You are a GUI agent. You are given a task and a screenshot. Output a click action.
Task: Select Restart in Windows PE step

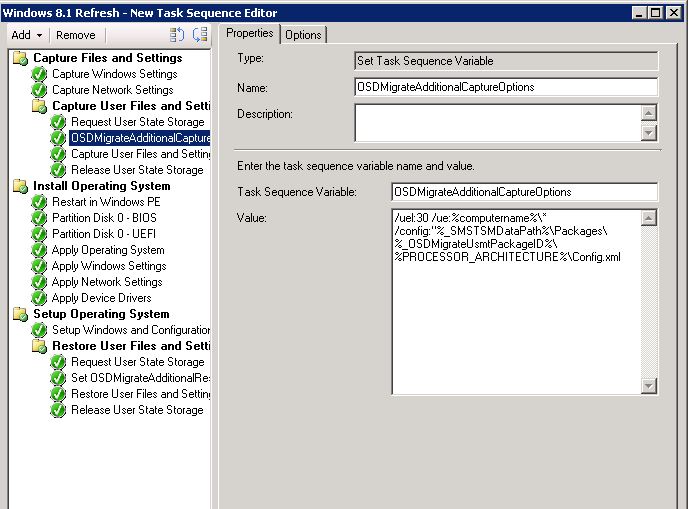106,202
